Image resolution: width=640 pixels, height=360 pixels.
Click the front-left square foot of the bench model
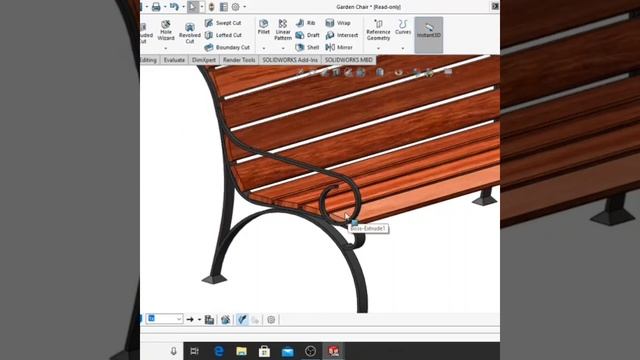click(215, 279)
